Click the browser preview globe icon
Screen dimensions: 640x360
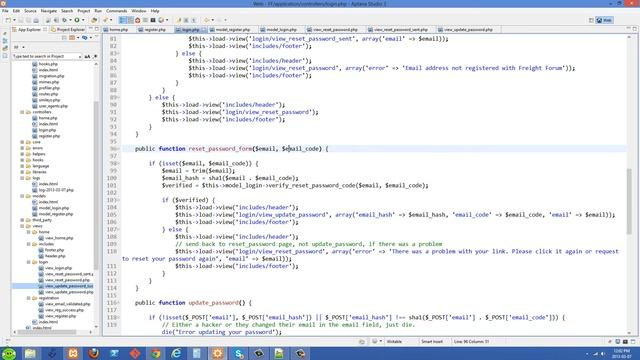tap(161, 20)
